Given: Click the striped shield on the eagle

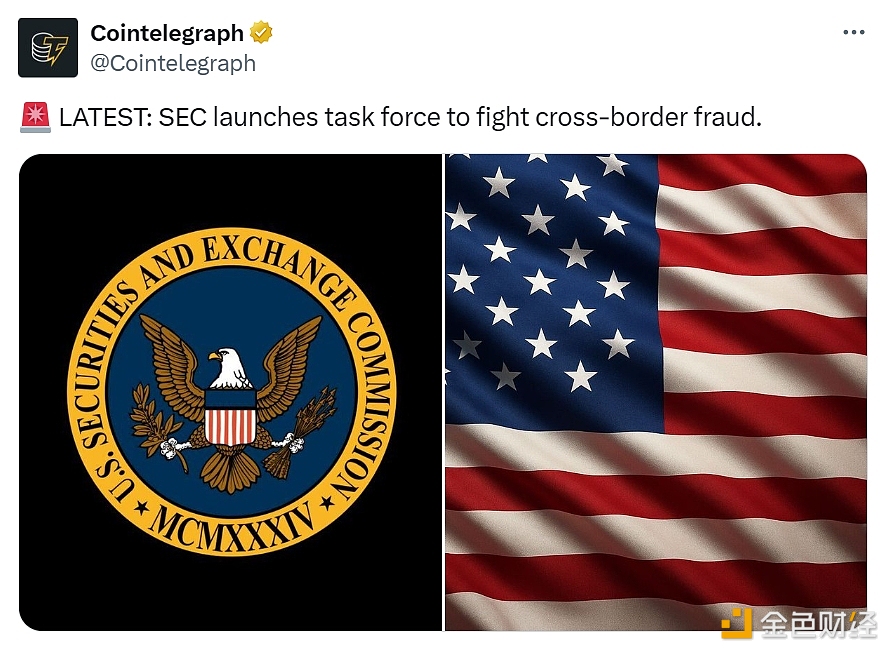Looking at the screenshot, I should pos(230,417).
